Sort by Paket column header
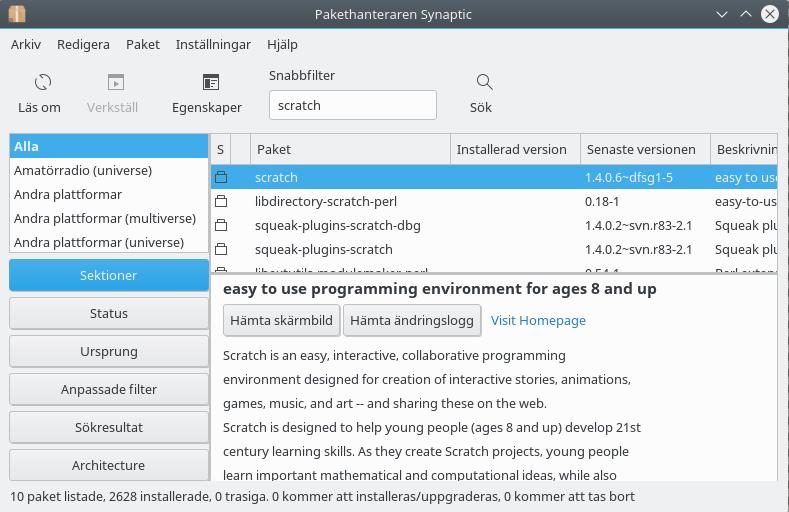Image resolution: width=789 pixels, height=512 pixels. [350, 149]
